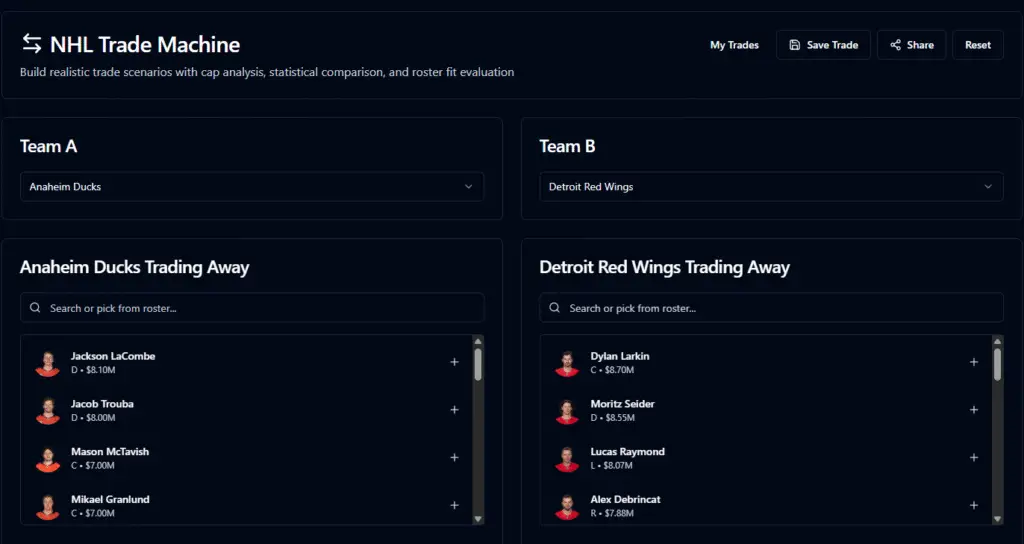Click the Save Trade button
Image resolution: width=1024 pixels, height=544 pixels.
[x=823, y=45]
